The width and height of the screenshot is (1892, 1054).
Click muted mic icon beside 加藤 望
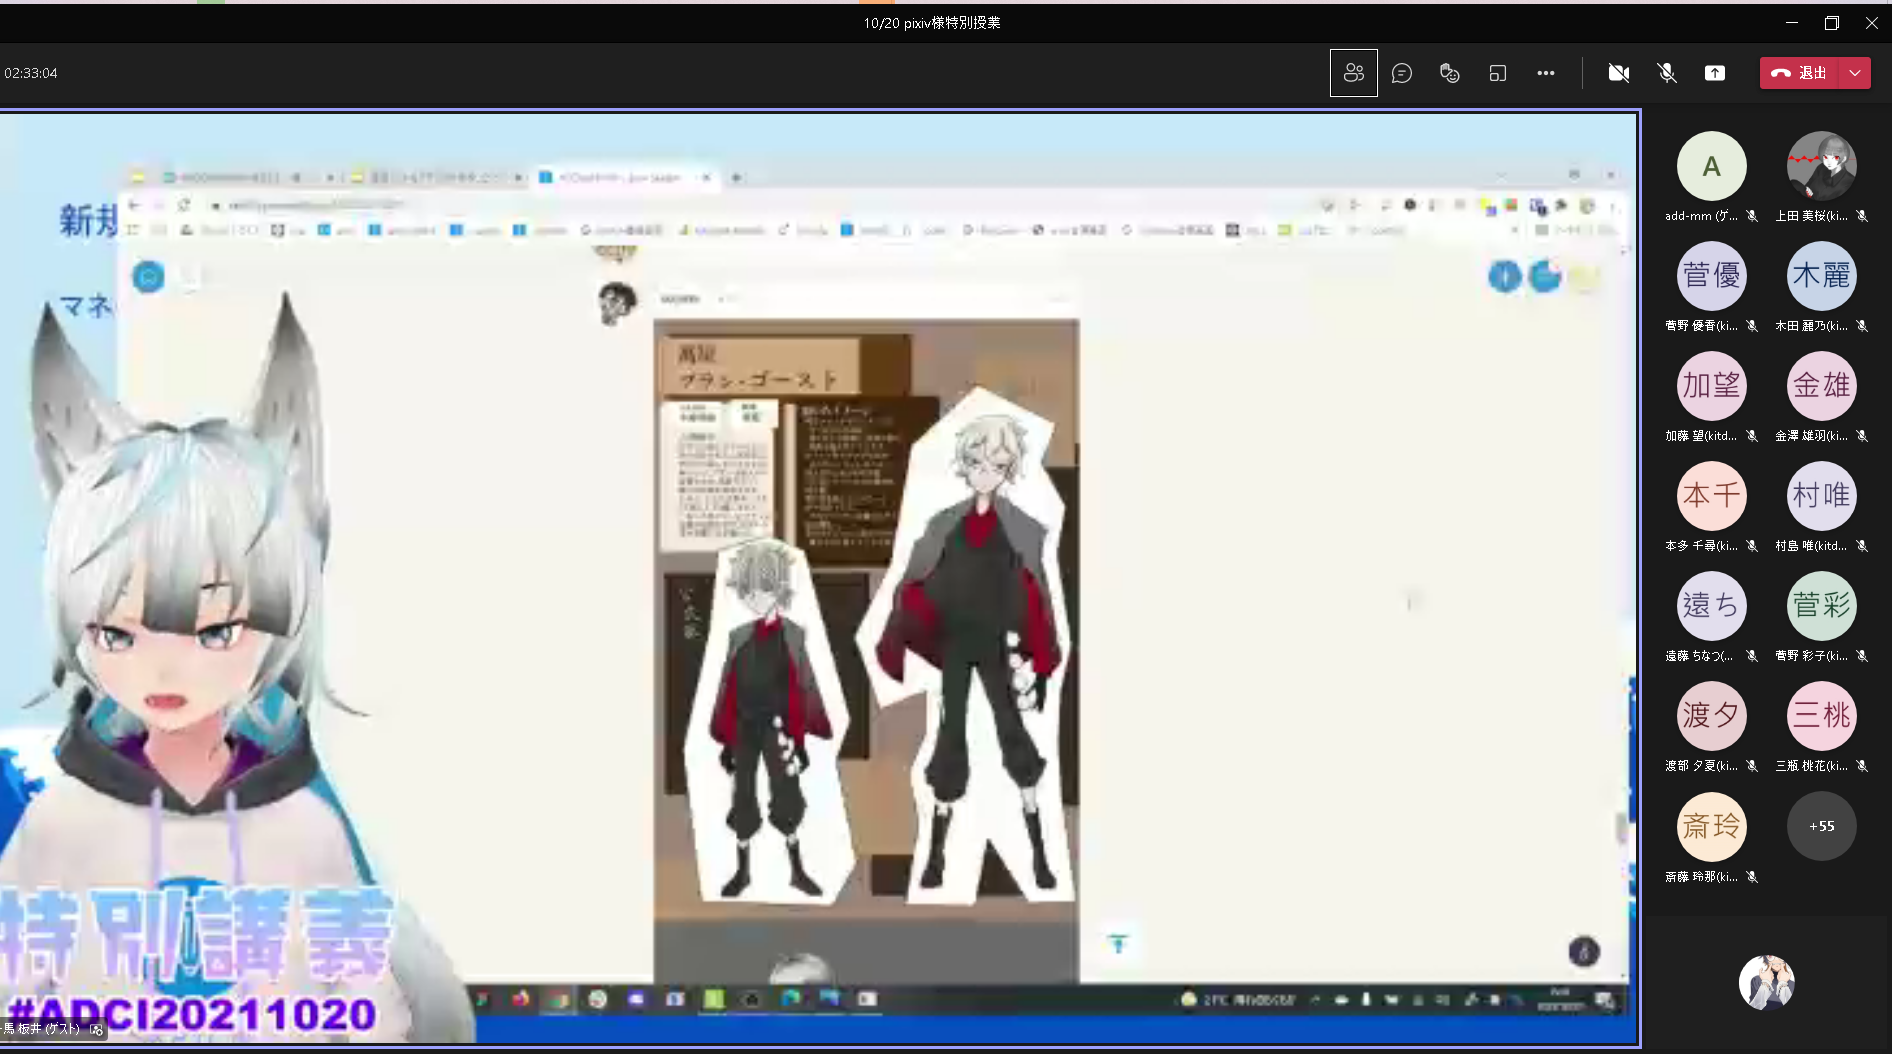pos(1752,436)
